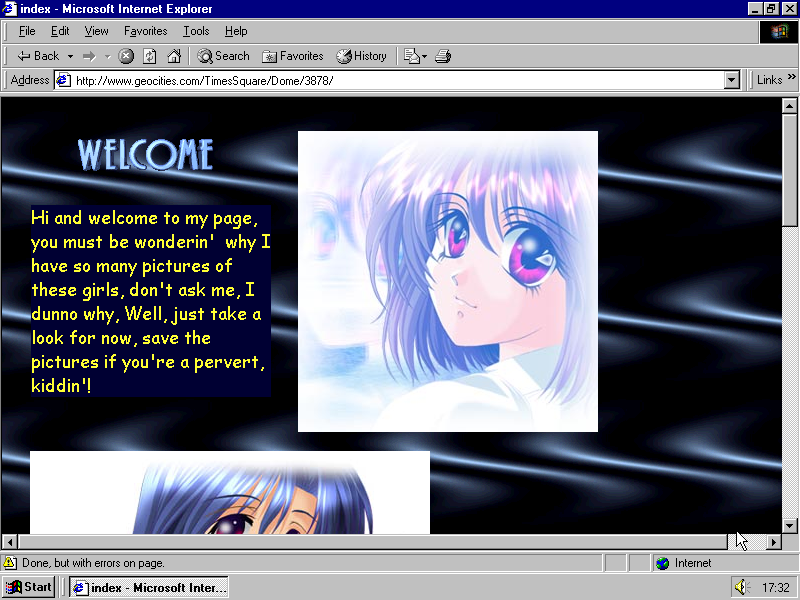Viewport: 800px width, 600px height.
Task: Click the Forward arrow button
Action: tap(89, 56)
